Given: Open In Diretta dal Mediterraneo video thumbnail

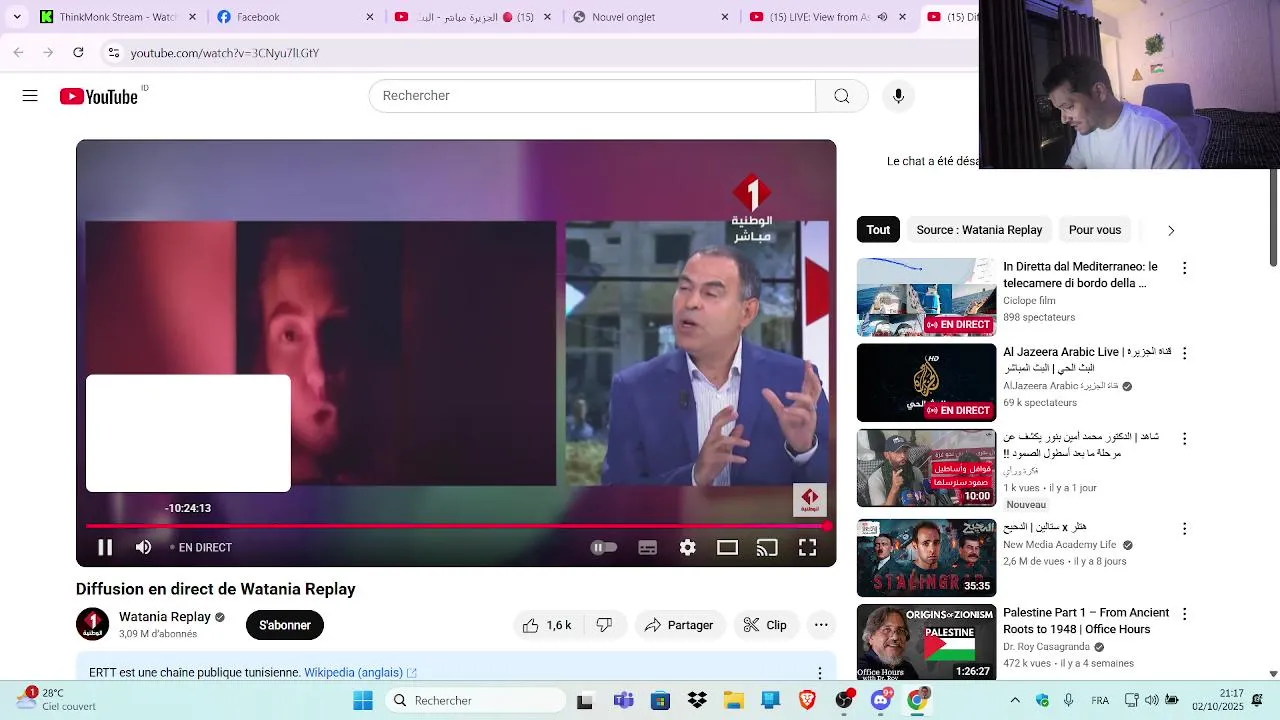Looking at the screenshot, I should point(926,297).
